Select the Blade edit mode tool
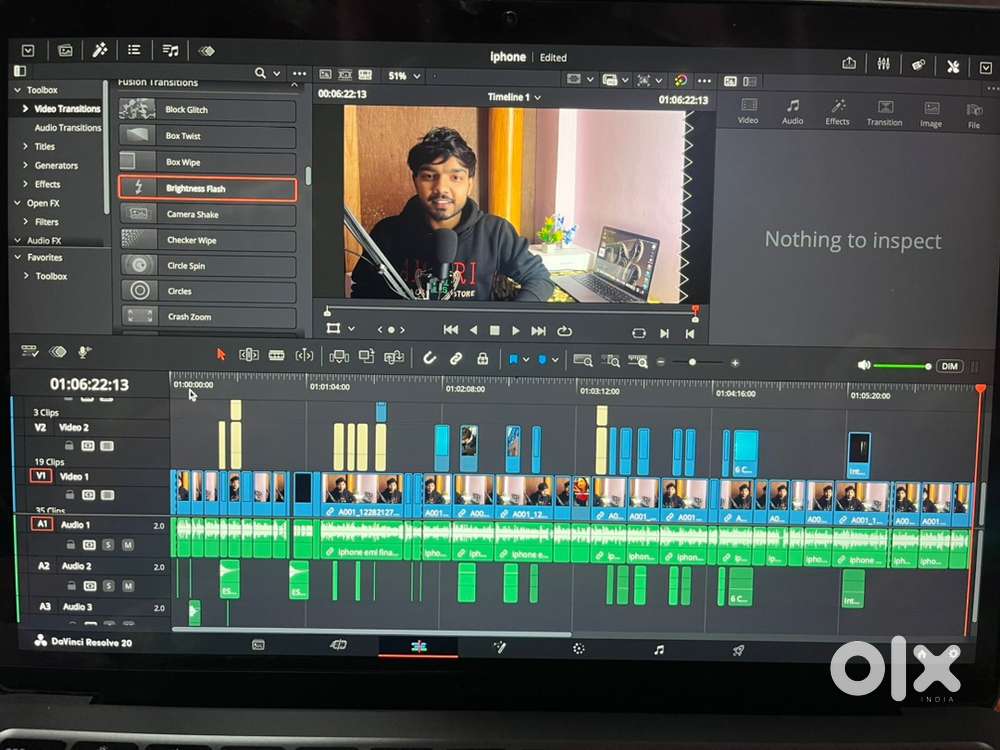The width and height of the screenshot is (1000, 750). (x=277, y=356)
